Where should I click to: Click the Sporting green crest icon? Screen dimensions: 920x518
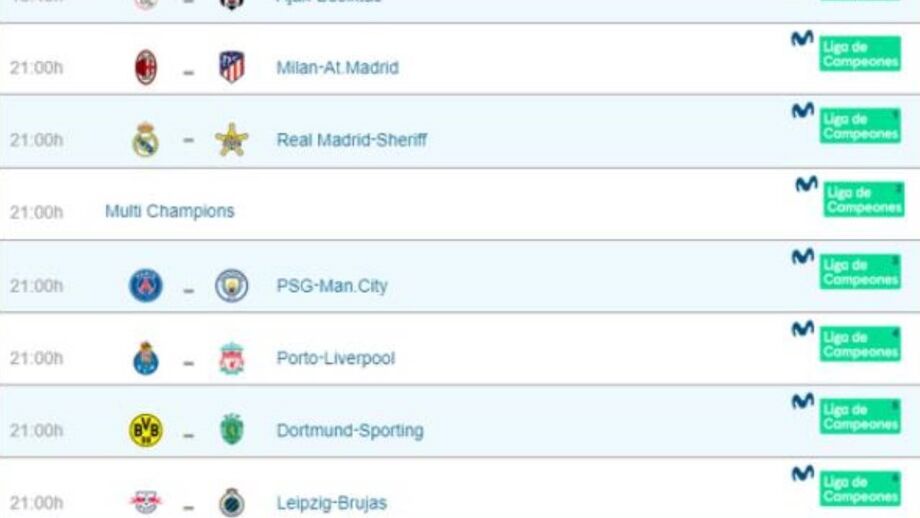[x=232, y=430]
